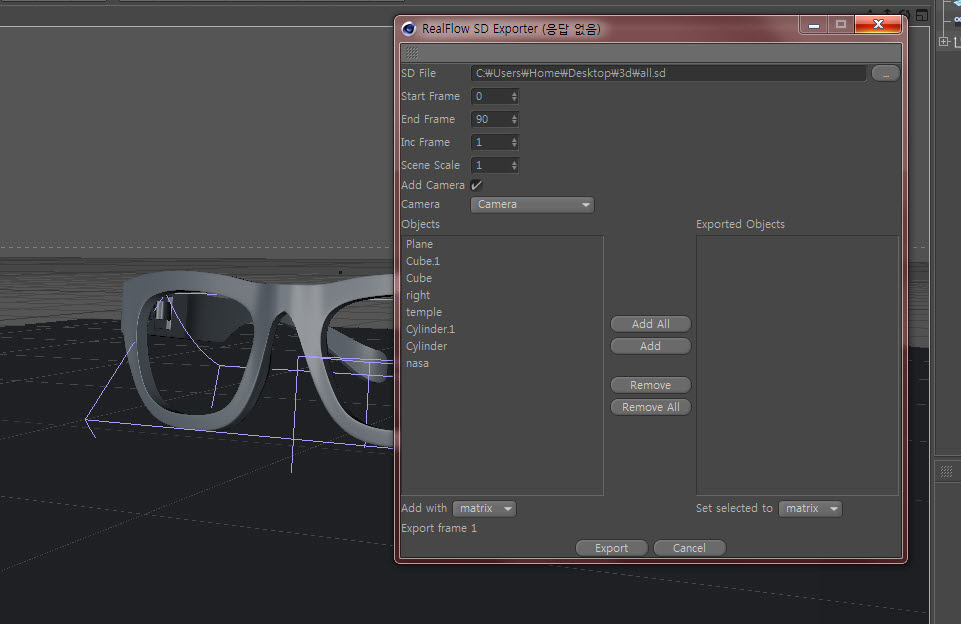Screen dimensions: 961x624
Task: Select Cube.1 in the Objects list
Action: (x=423, y=261)
